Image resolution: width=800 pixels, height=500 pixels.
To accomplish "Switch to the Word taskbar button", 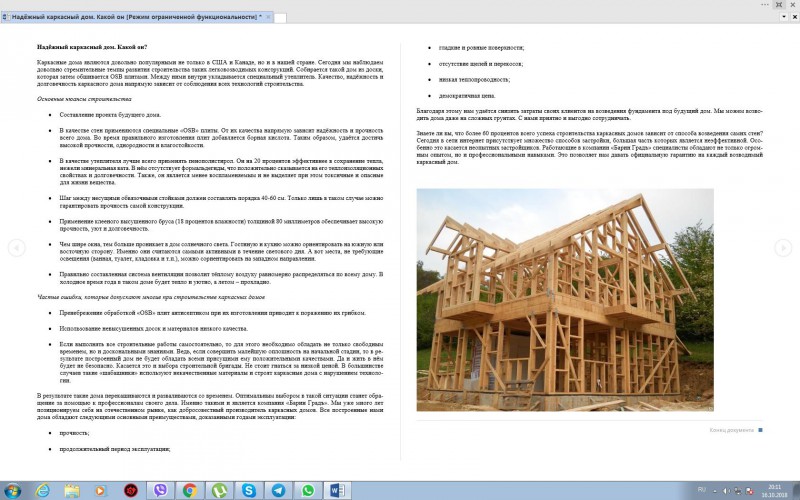I will 338,491.
